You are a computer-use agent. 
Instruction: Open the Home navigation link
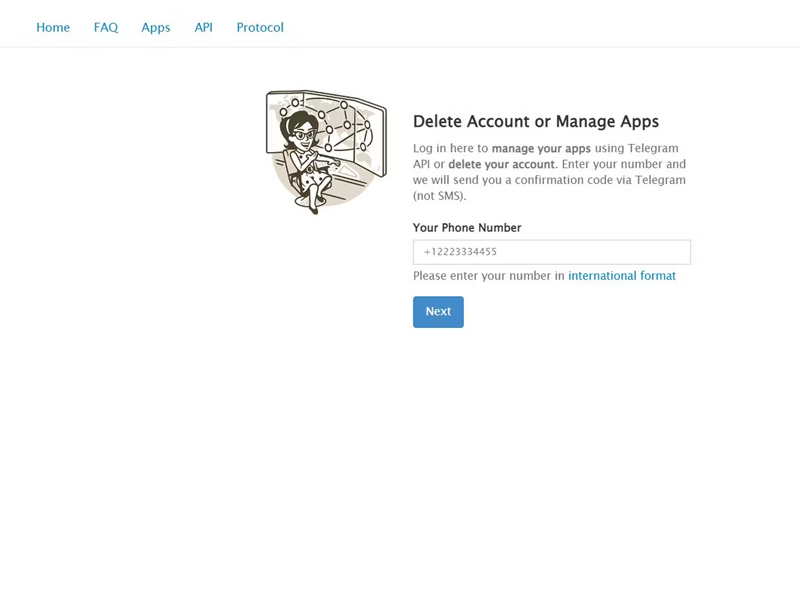[53, 28]
